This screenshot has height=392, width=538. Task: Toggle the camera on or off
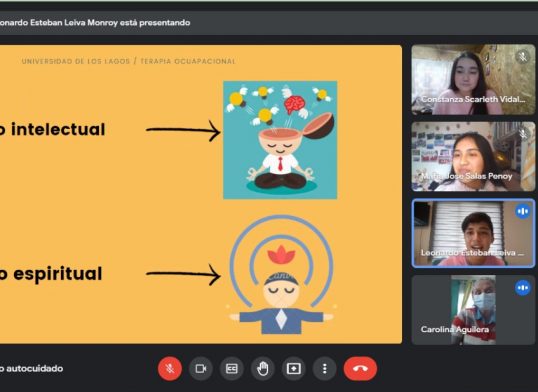click(201, 369)
